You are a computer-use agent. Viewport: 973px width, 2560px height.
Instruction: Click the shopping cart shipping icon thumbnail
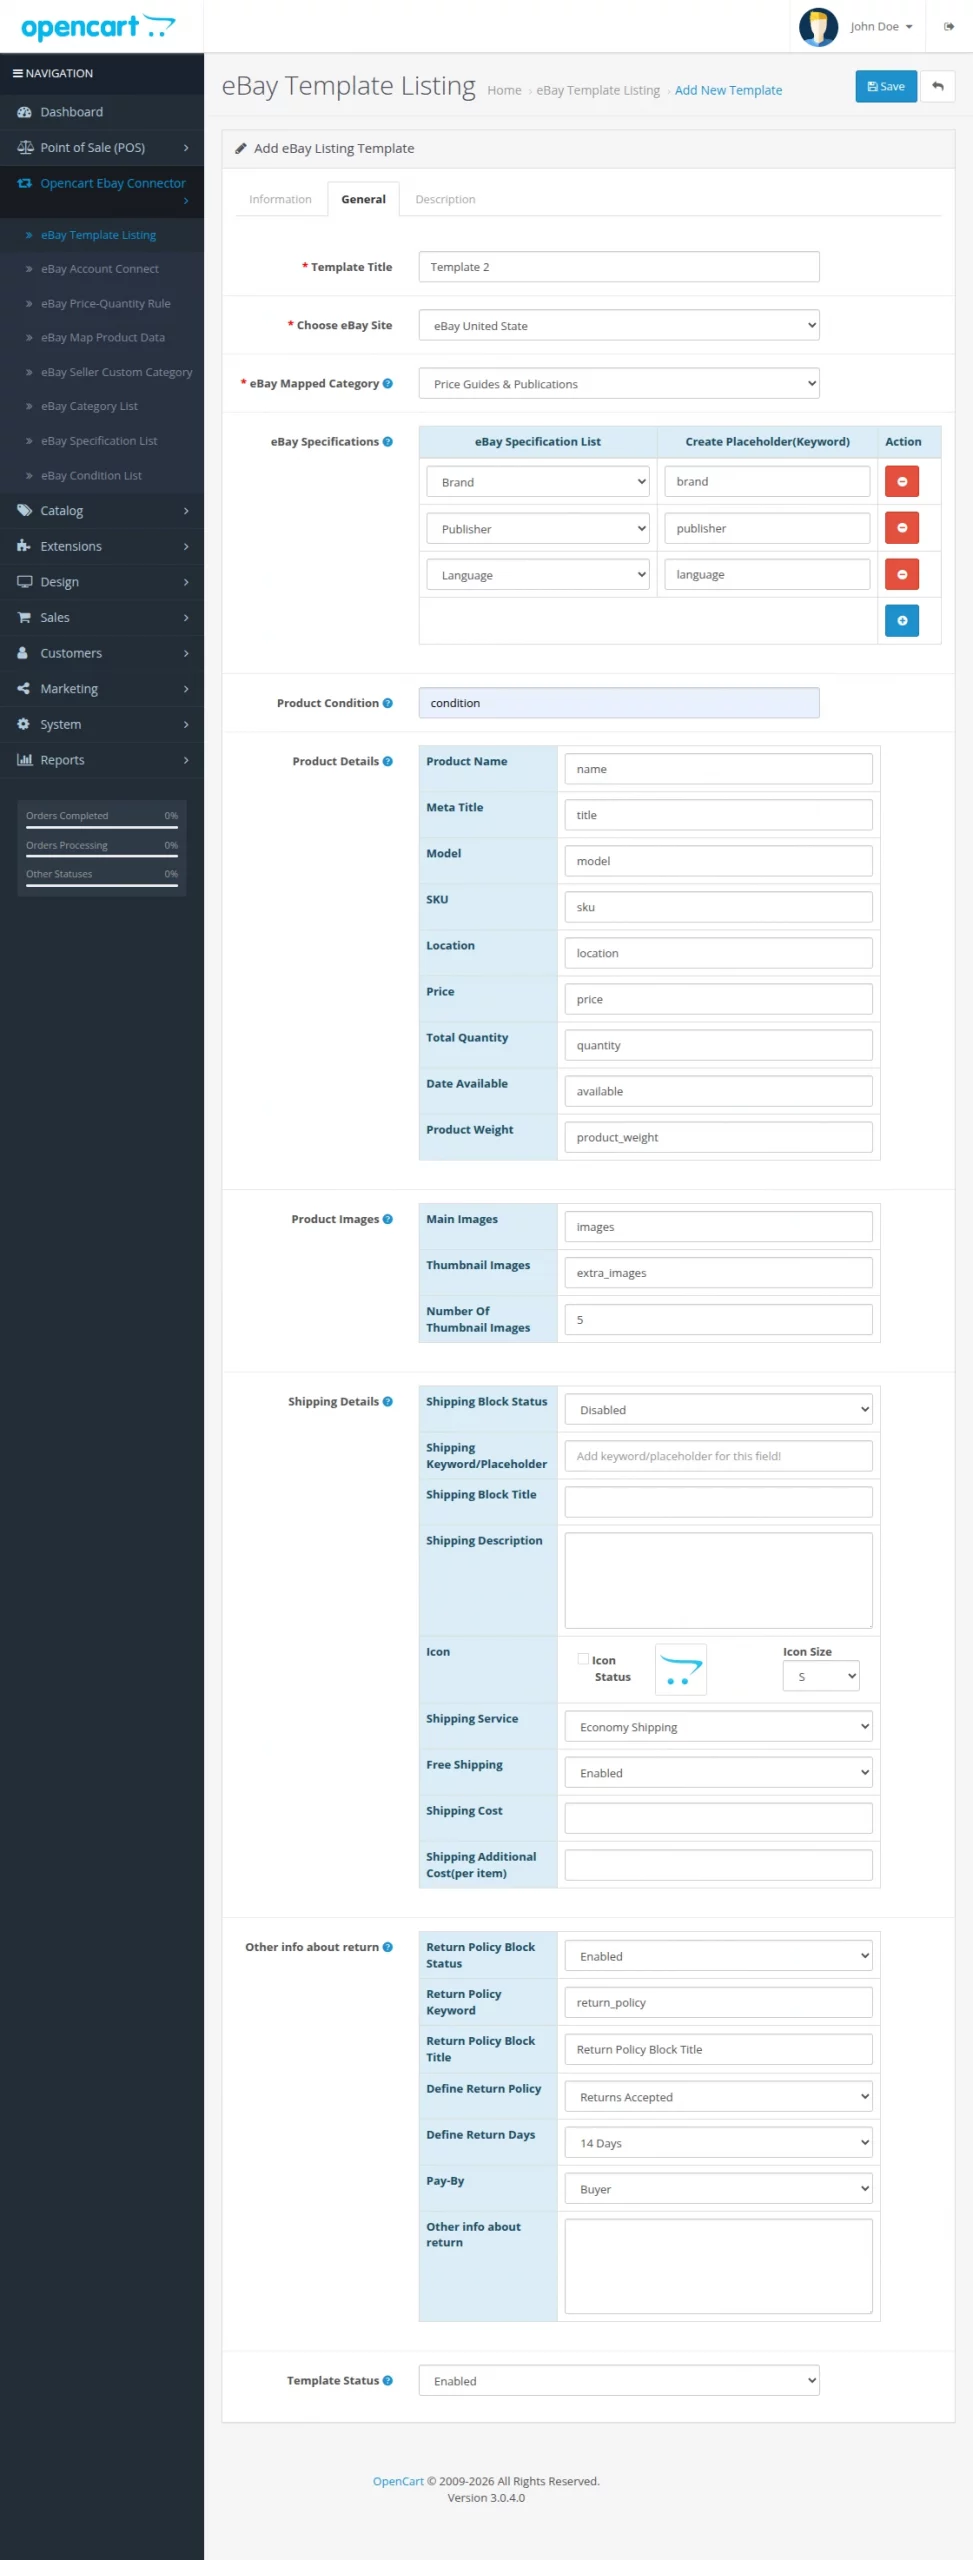point(681,1670)
